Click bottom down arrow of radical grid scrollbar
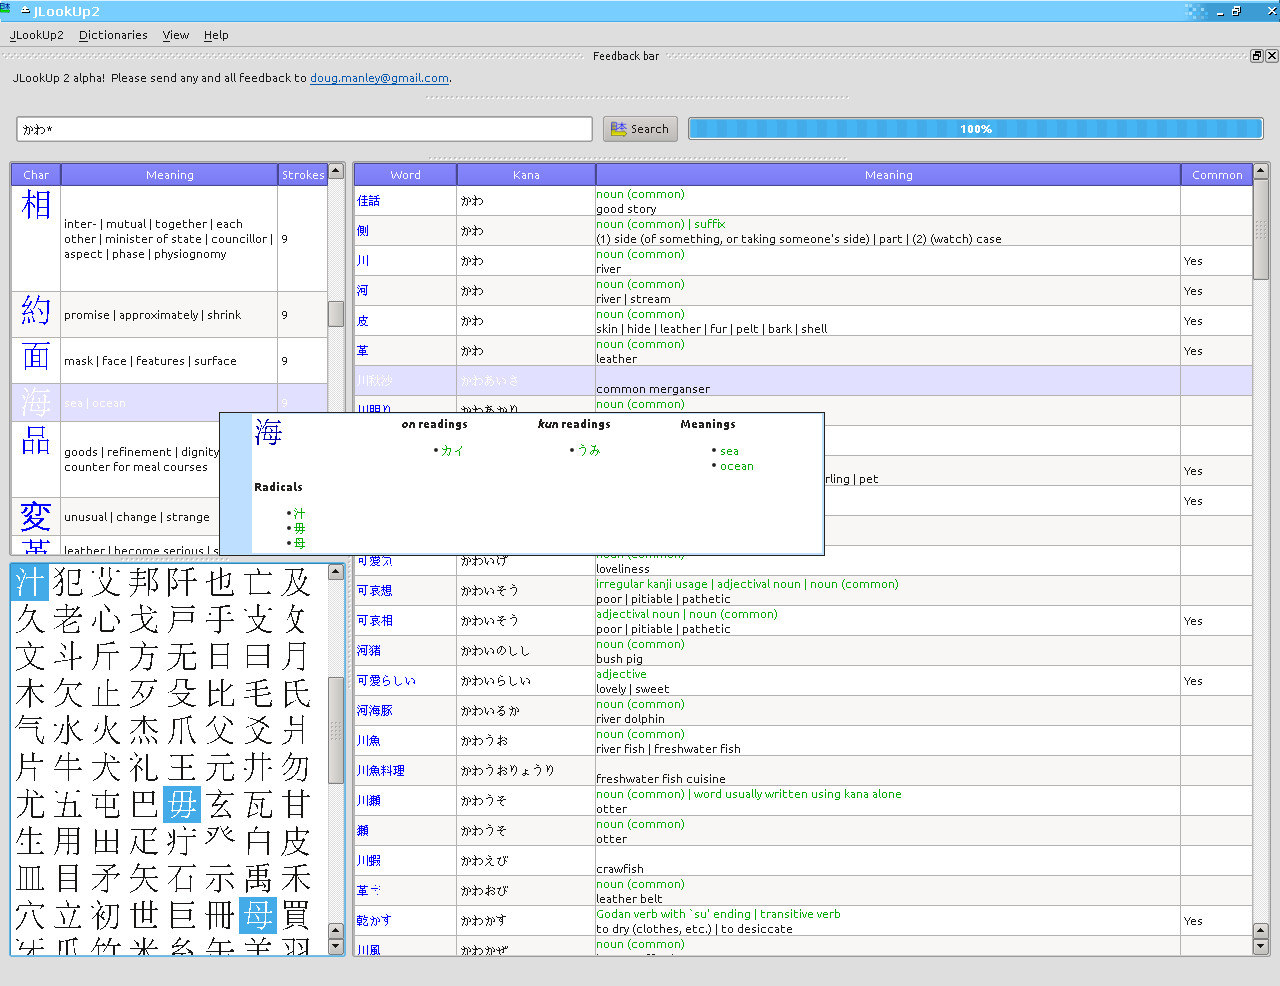This screenshot has width=1280, height=986. pyautogui.click(x=336, y=946)
